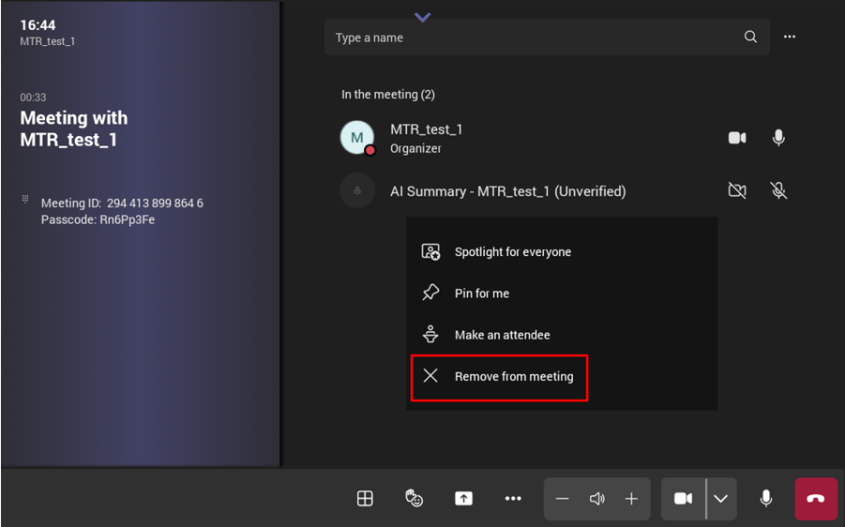Mute the microphone in the bottom toolbar
Screen dimensions: 845x527
(766, 498)
